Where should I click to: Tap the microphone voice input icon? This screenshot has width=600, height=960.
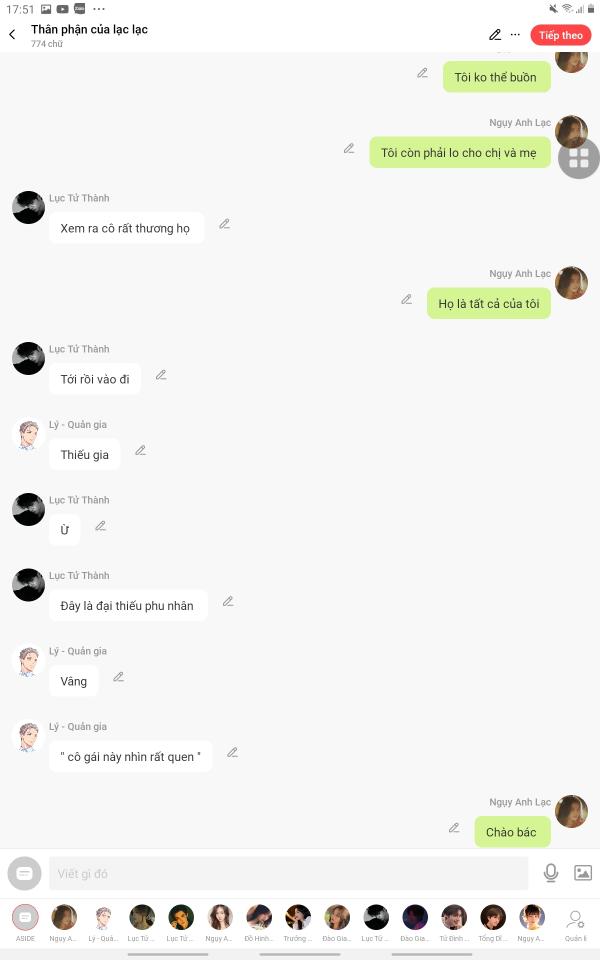(x=551, y=873)
